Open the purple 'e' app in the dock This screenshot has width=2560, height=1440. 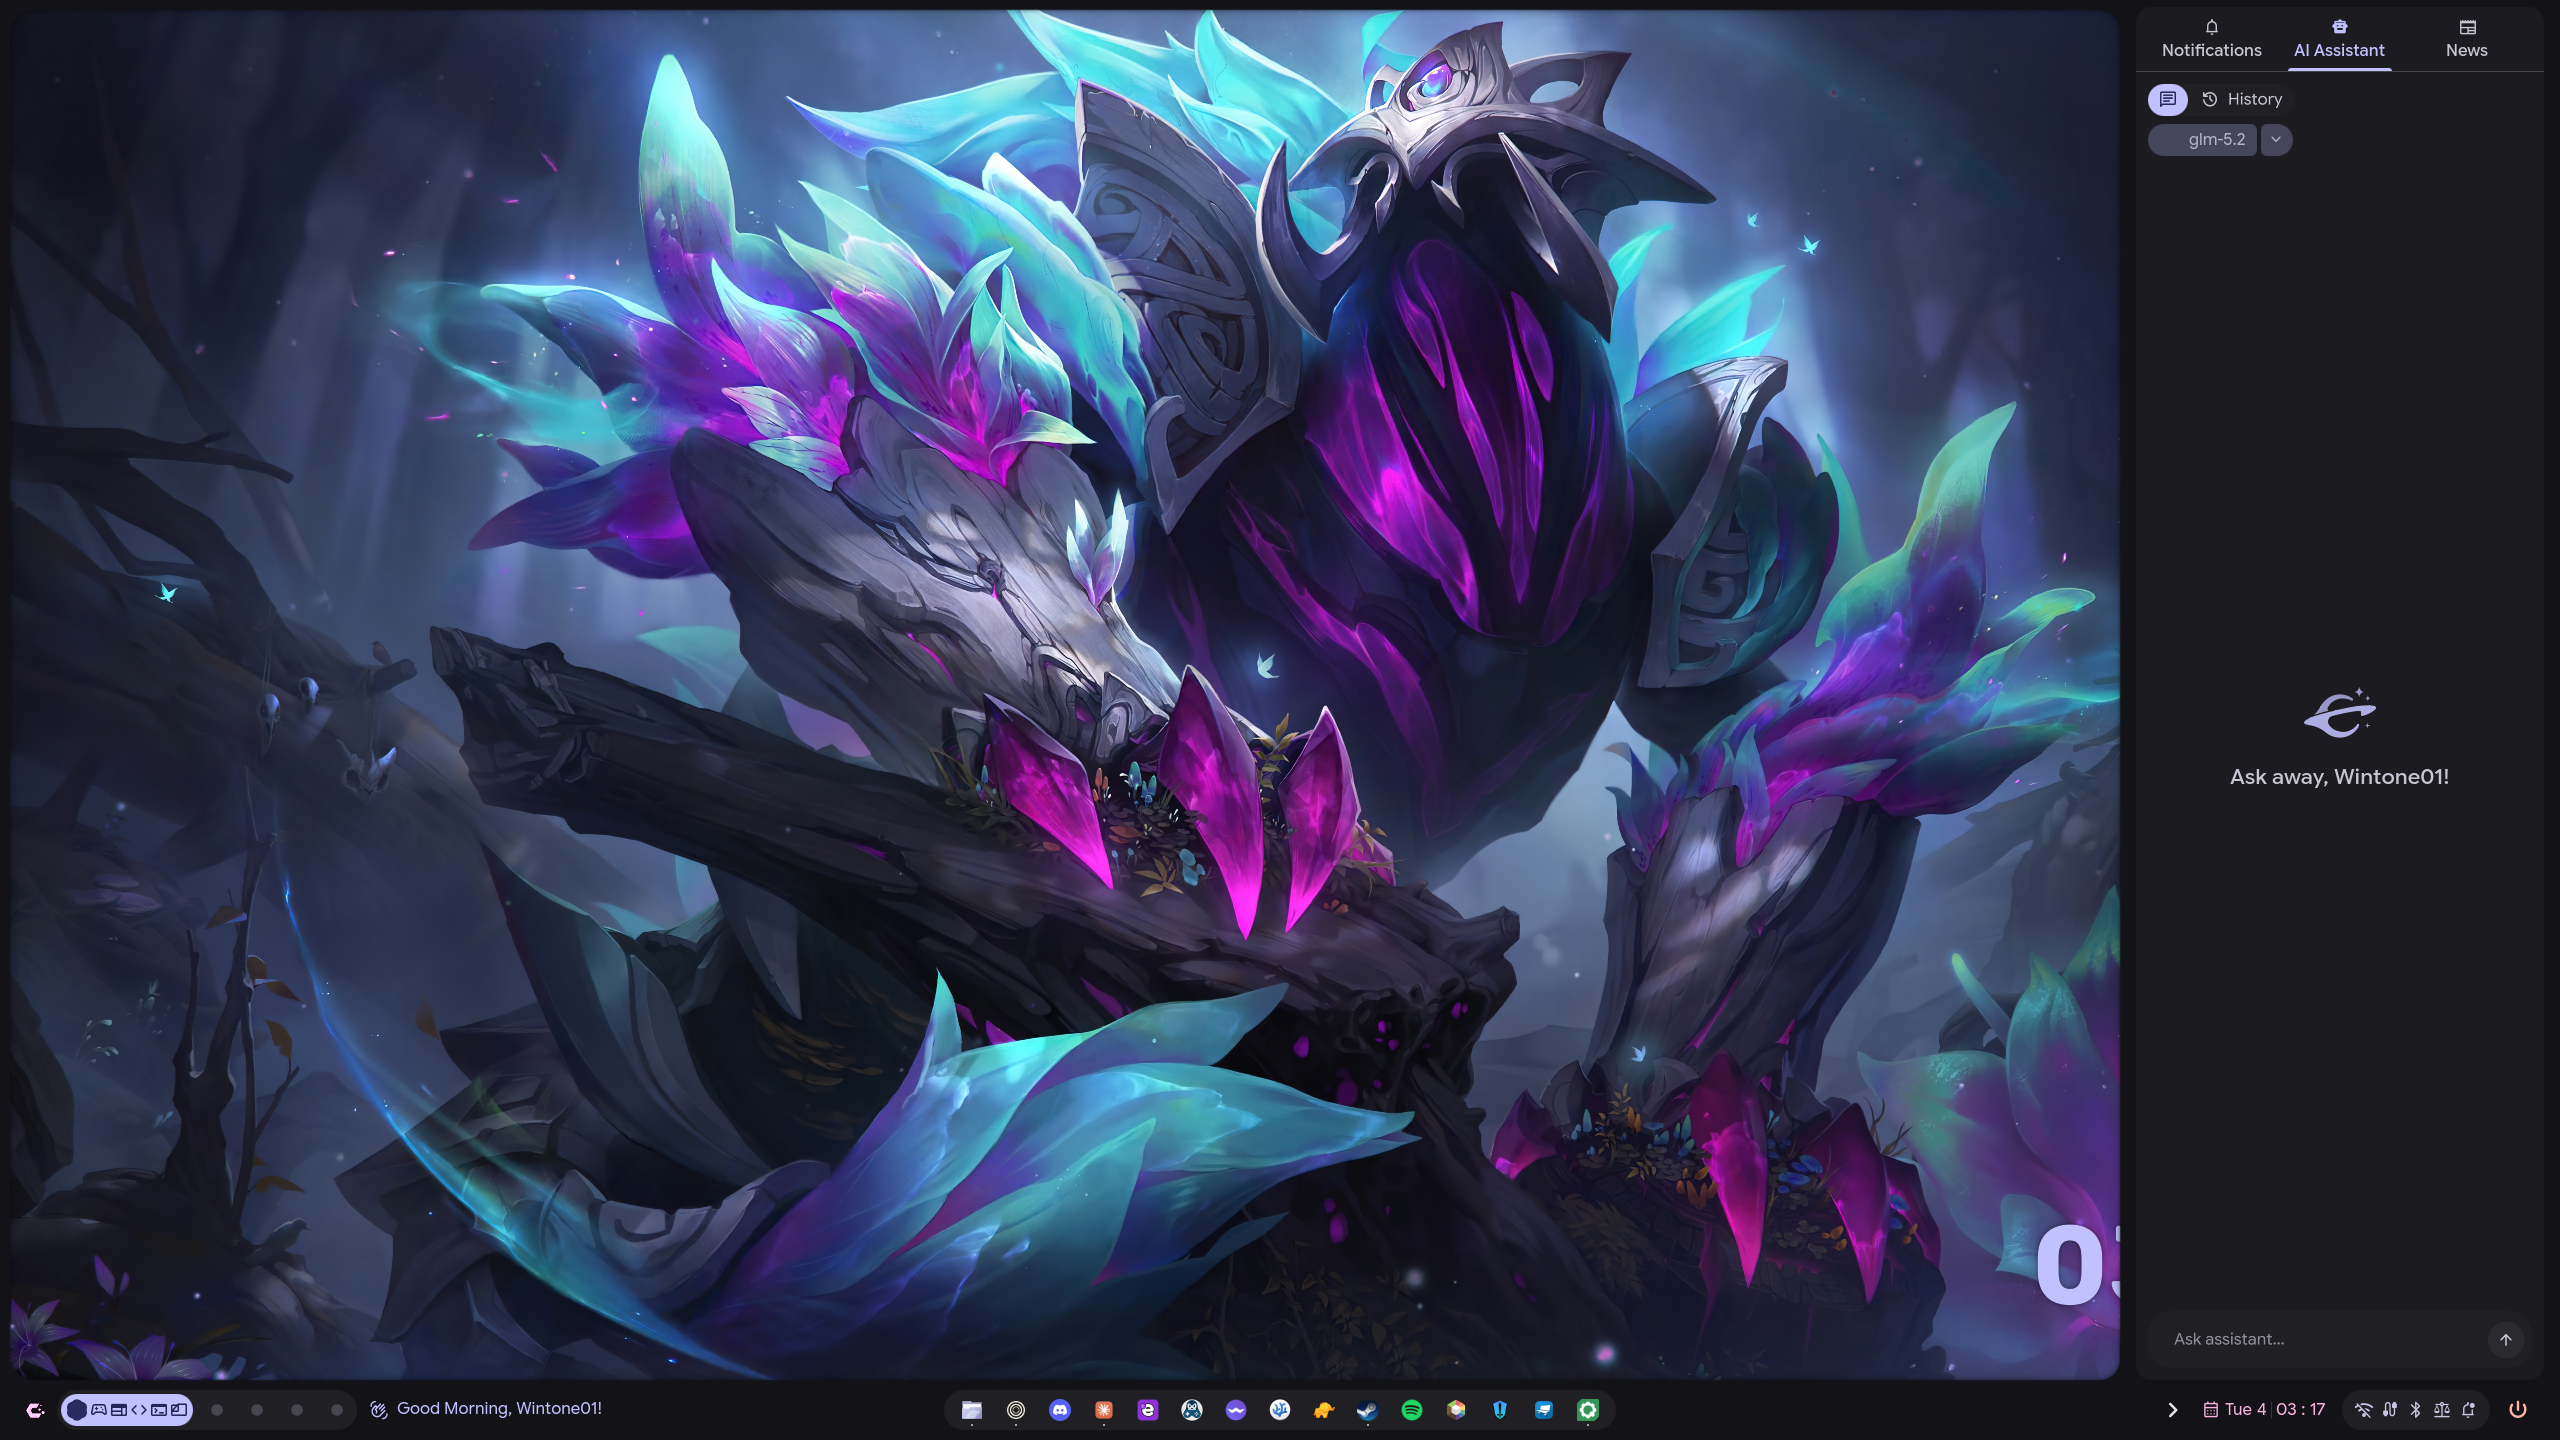1148,1410
